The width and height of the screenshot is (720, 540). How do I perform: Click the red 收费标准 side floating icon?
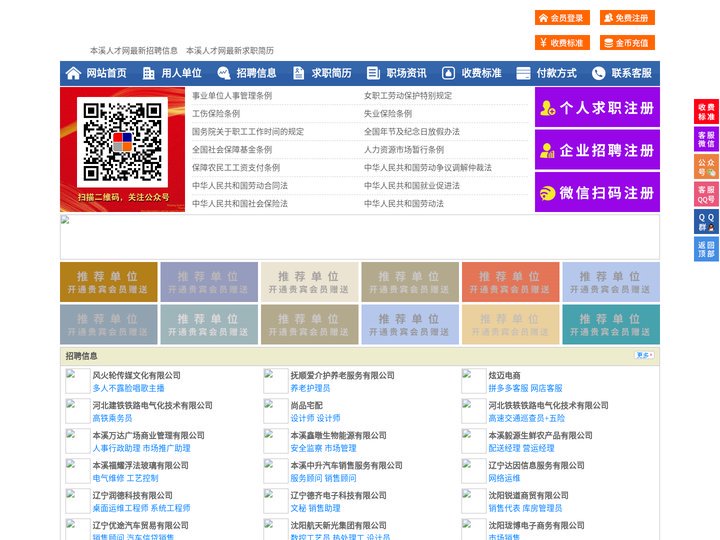click(706, 112)
